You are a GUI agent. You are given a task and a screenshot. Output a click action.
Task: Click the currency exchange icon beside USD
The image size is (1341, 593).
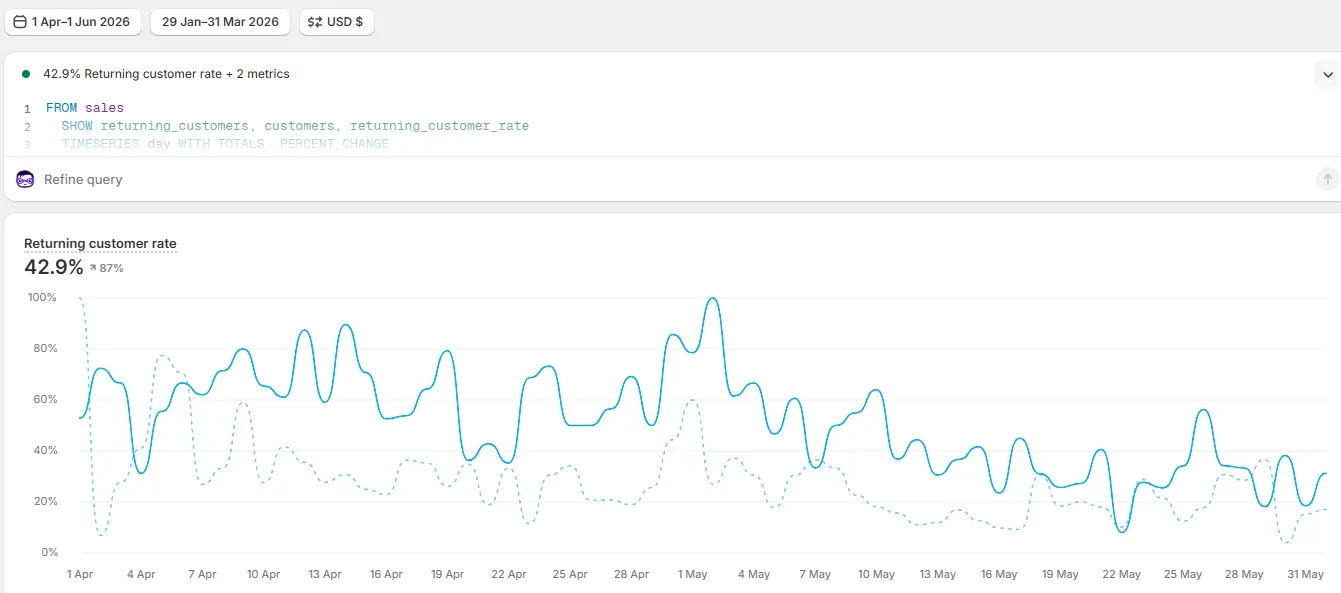pos(315,22)
